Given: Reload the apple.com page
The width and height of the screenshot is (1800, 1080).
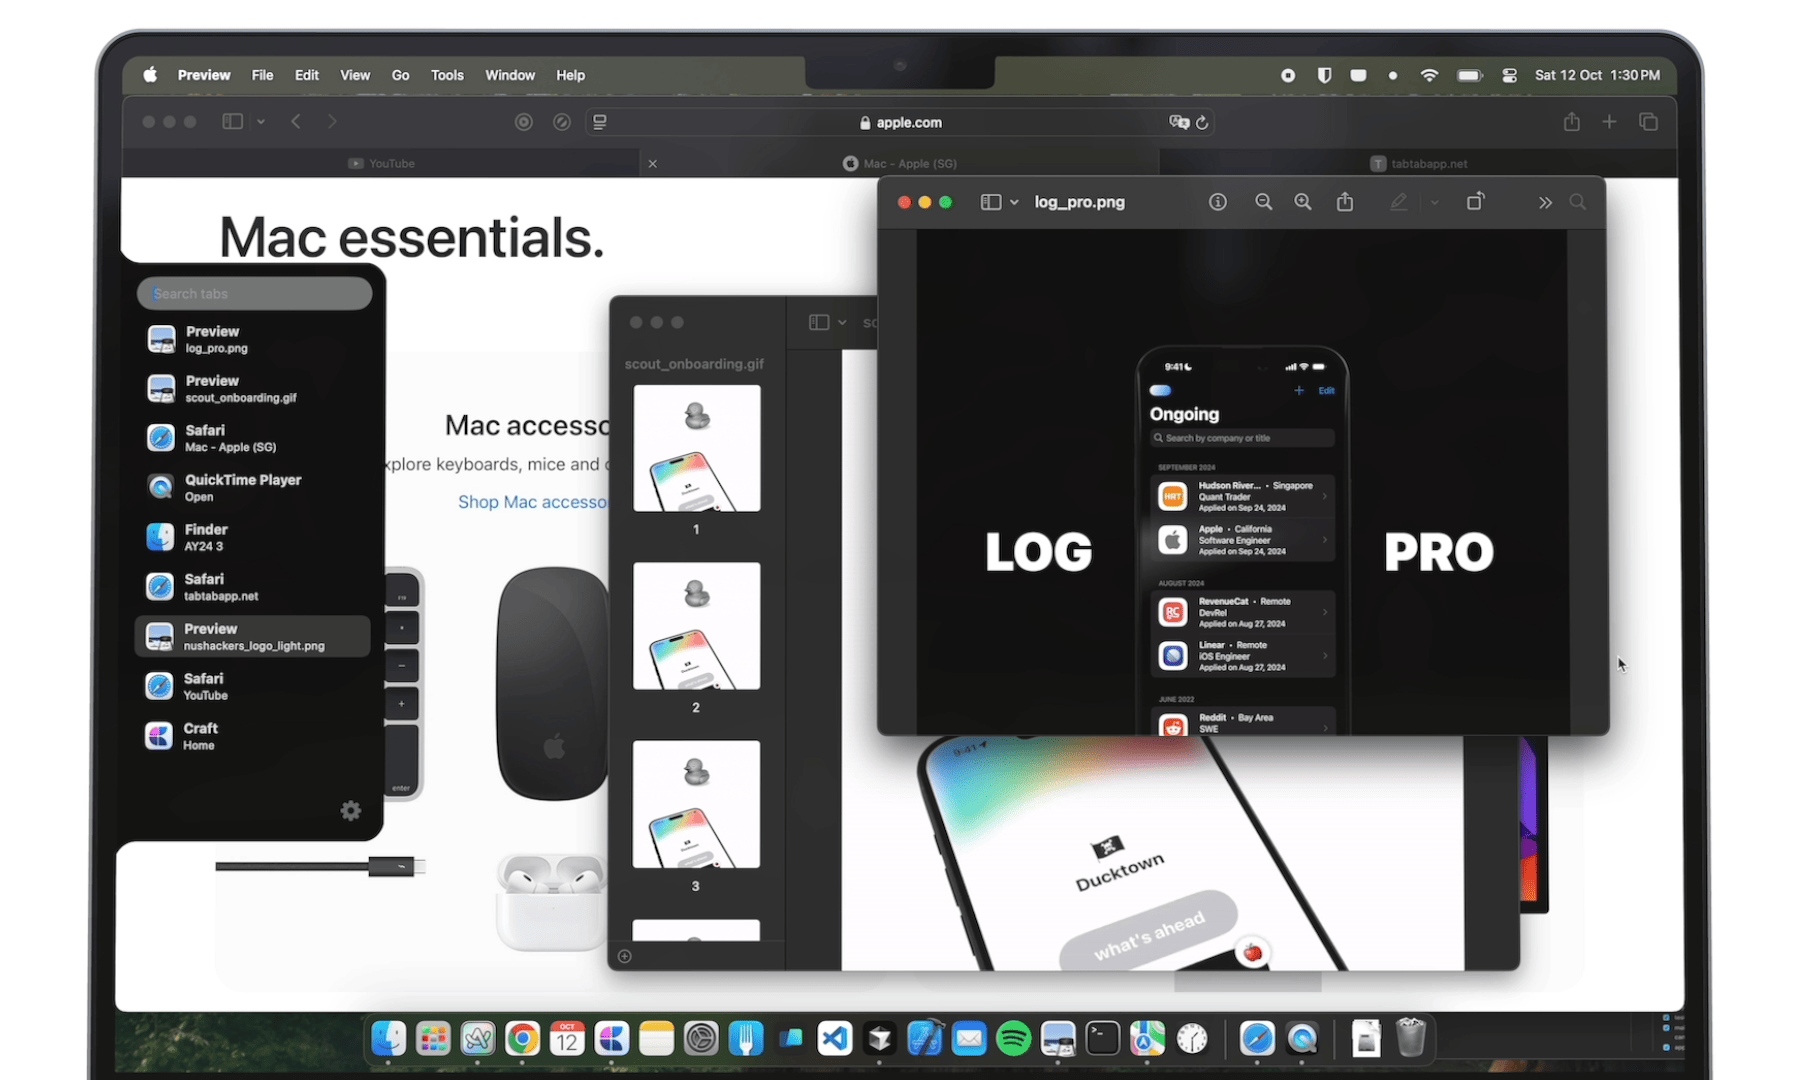Looking at the screenshot, I should pyautogui.click(x=1202, y=122).
